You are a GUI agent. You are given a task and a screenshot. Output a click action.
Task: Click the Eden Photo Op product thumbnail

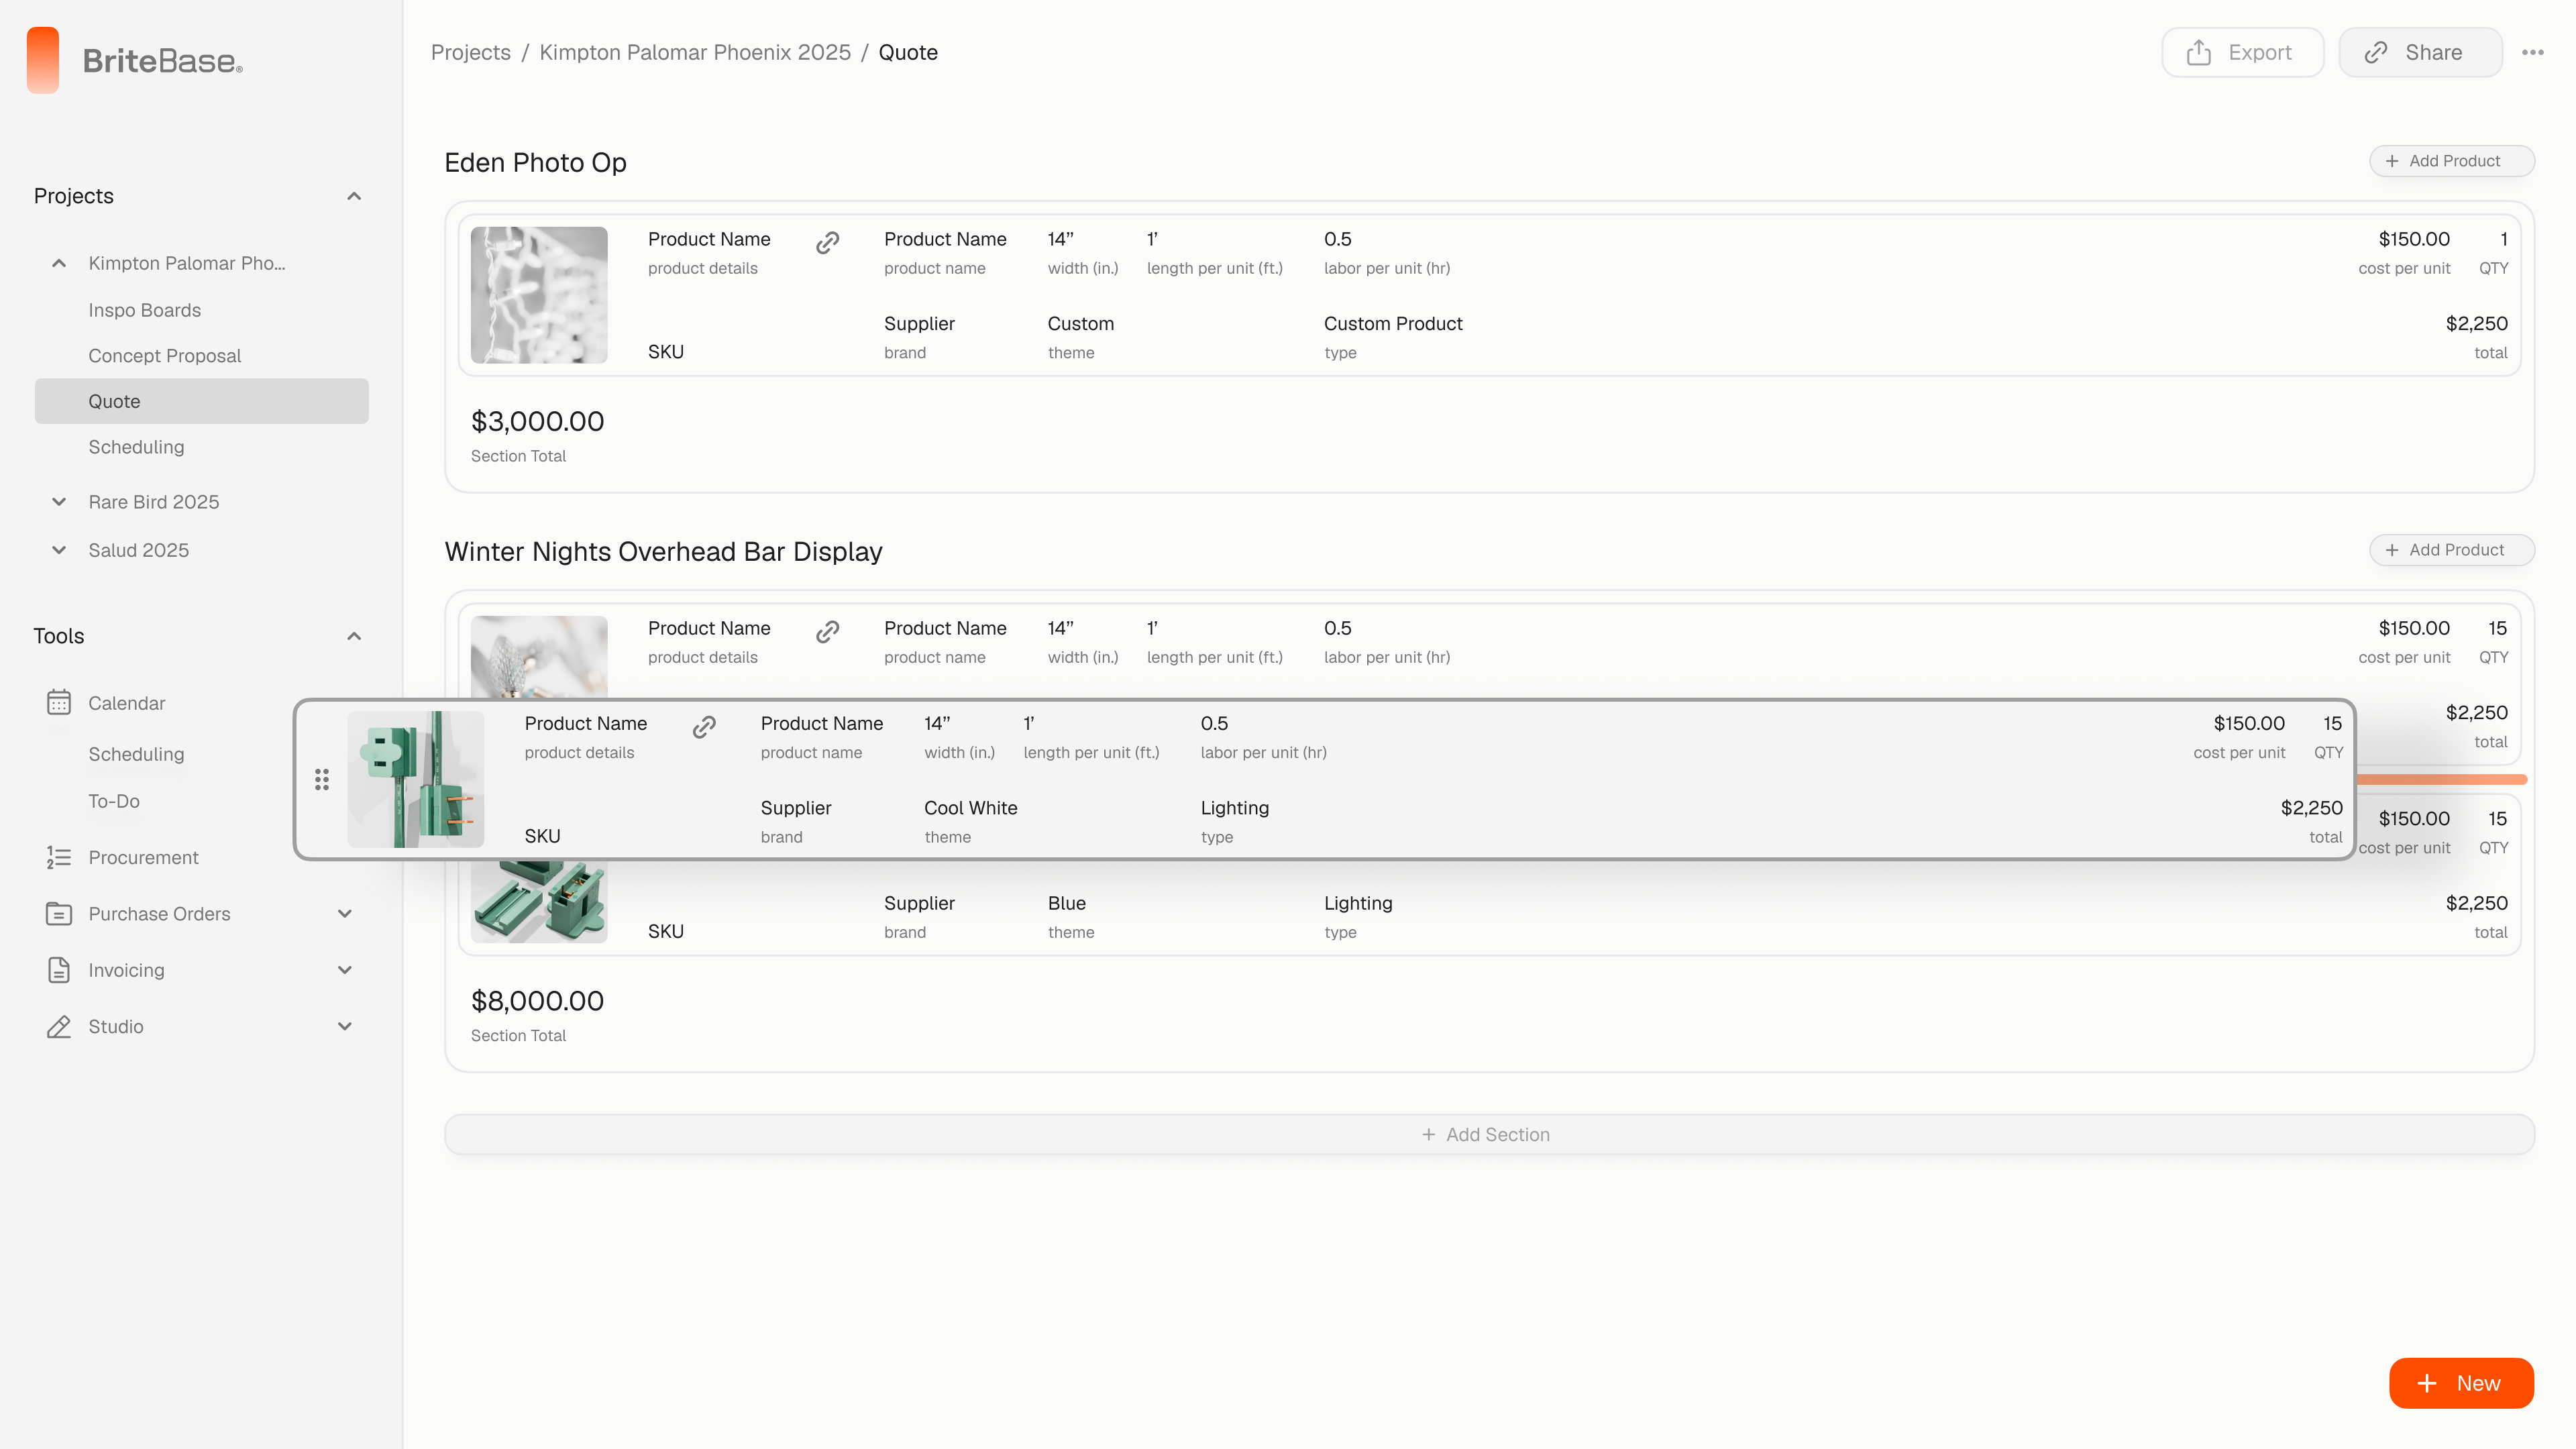tap(539, 295)
